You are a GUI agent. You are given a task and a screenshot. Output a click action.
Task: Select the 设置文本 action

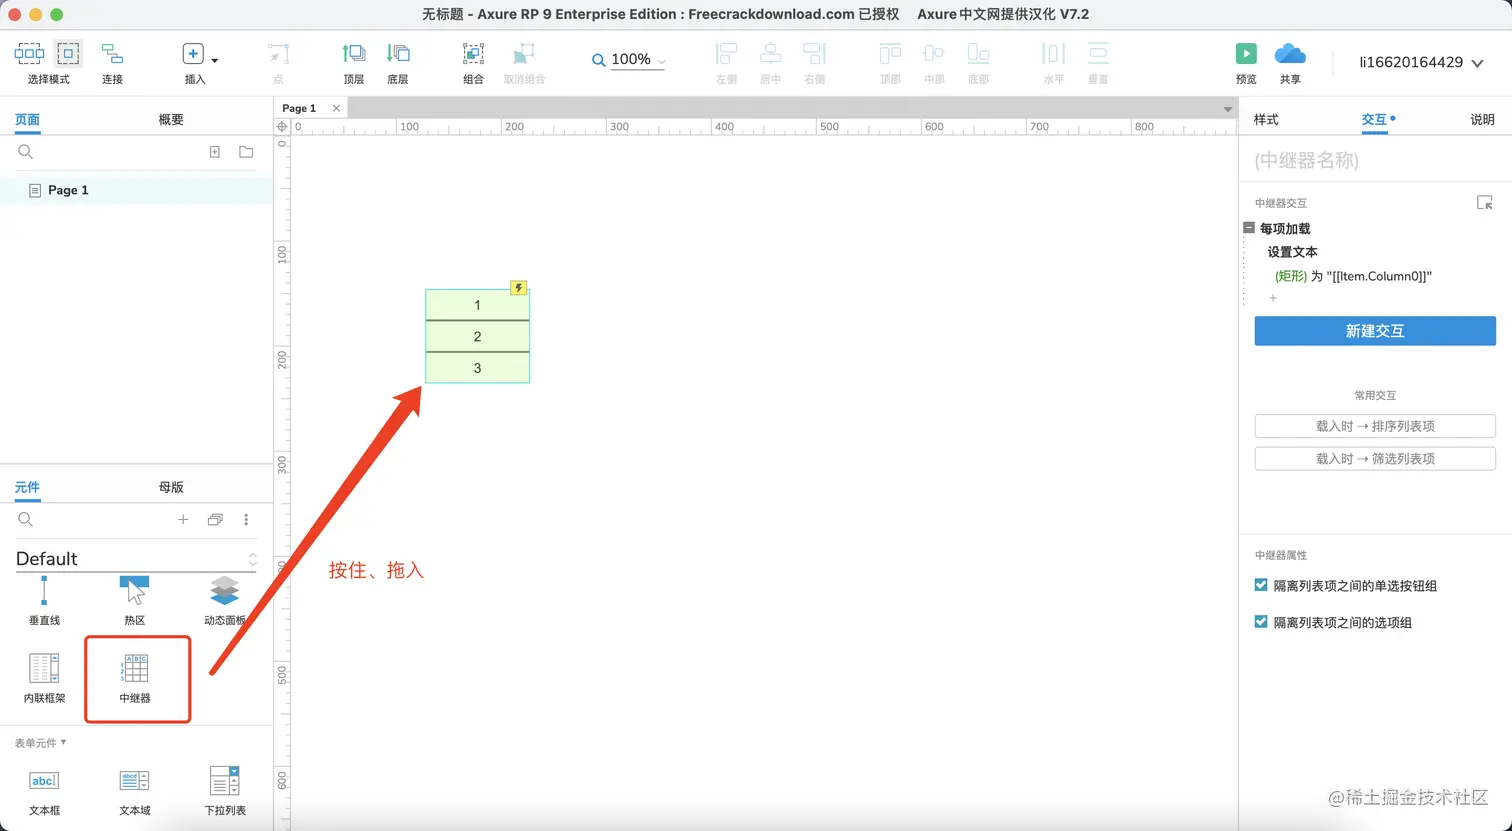pos(1292,252)
